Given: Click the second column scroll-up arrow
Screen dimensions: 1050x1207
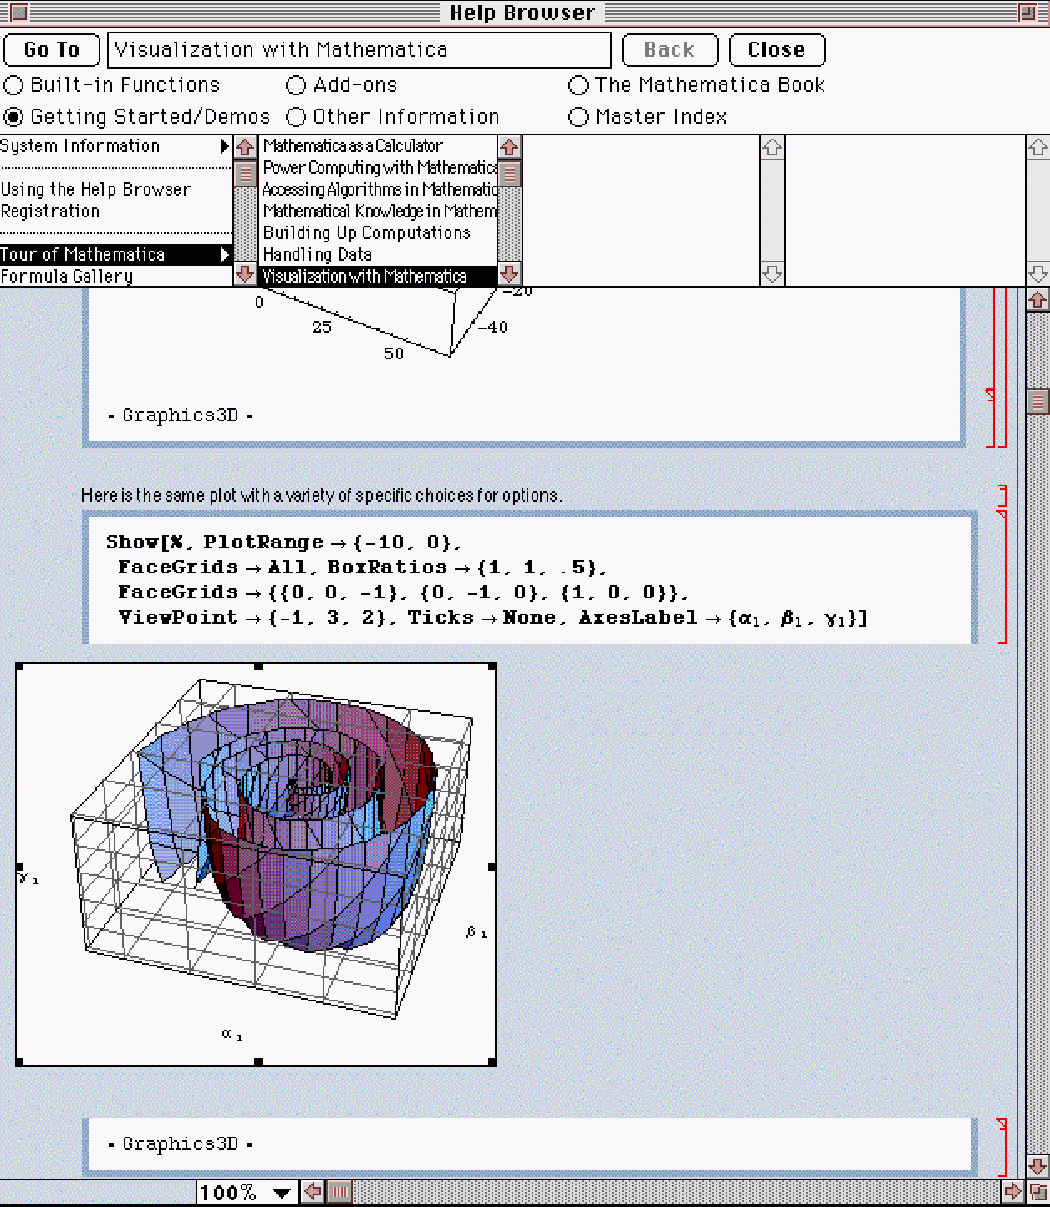Looking at the screenshot, I should pos(510,147).
